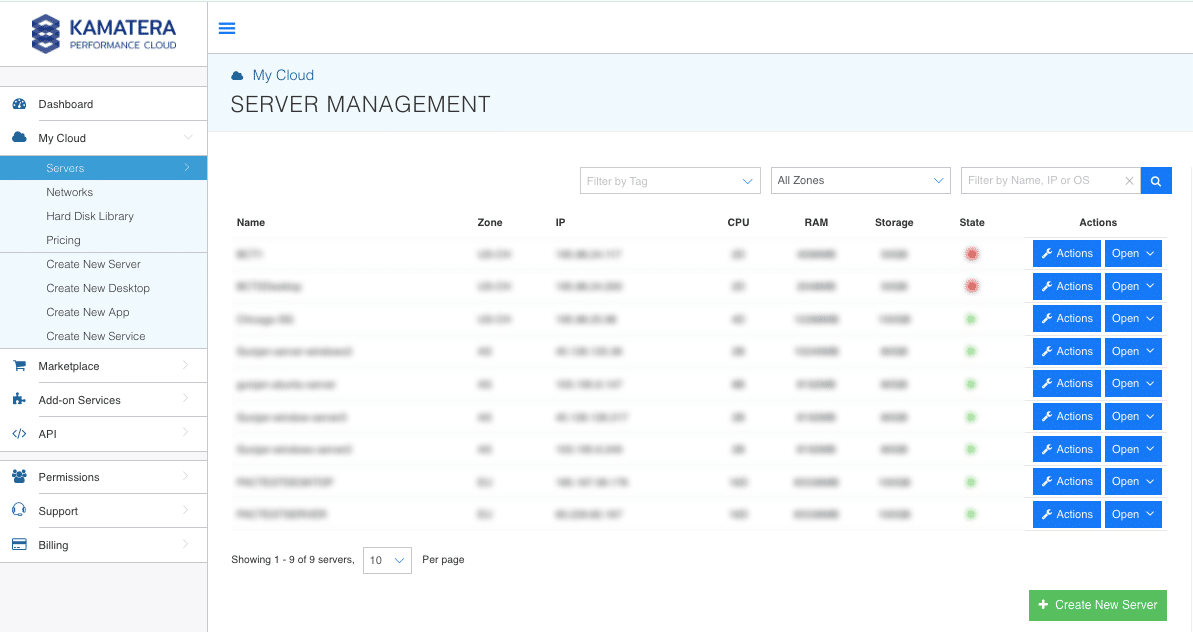Open the All Zones dropdown

(861, 181)
